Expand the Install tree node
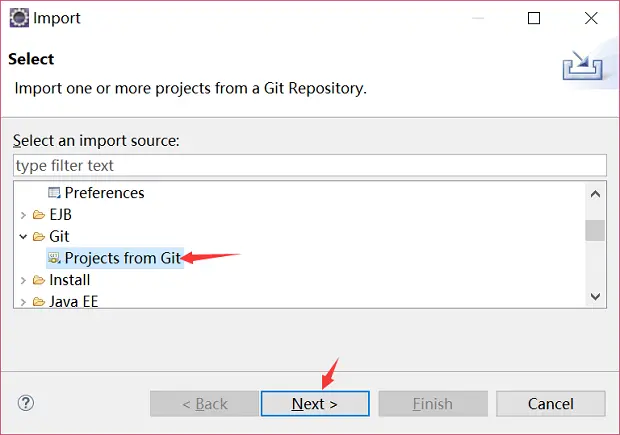The image size is (620, 435). (x=23, y=280)
